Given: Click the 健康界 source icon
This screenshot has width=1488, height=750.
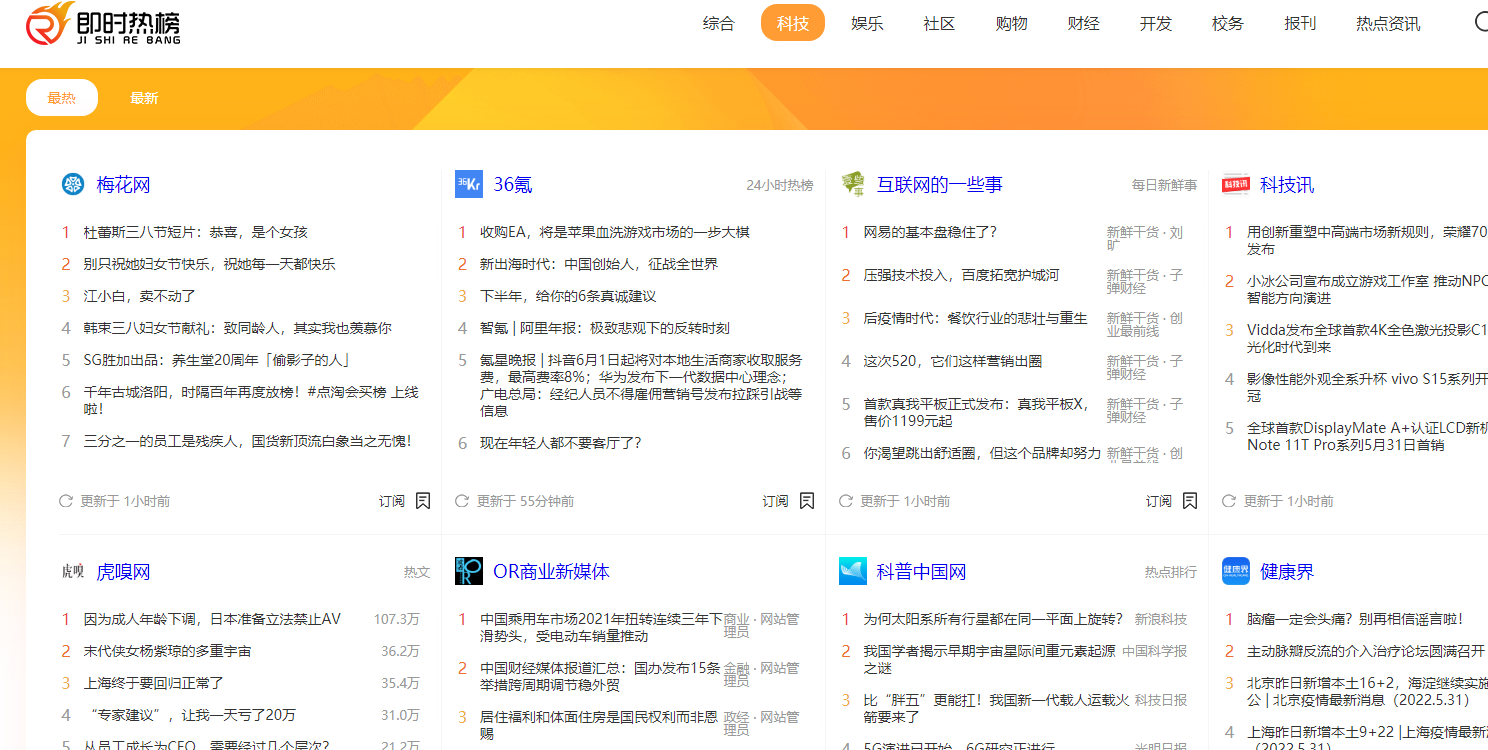Looking at the screenshot, I should 1236,571.
